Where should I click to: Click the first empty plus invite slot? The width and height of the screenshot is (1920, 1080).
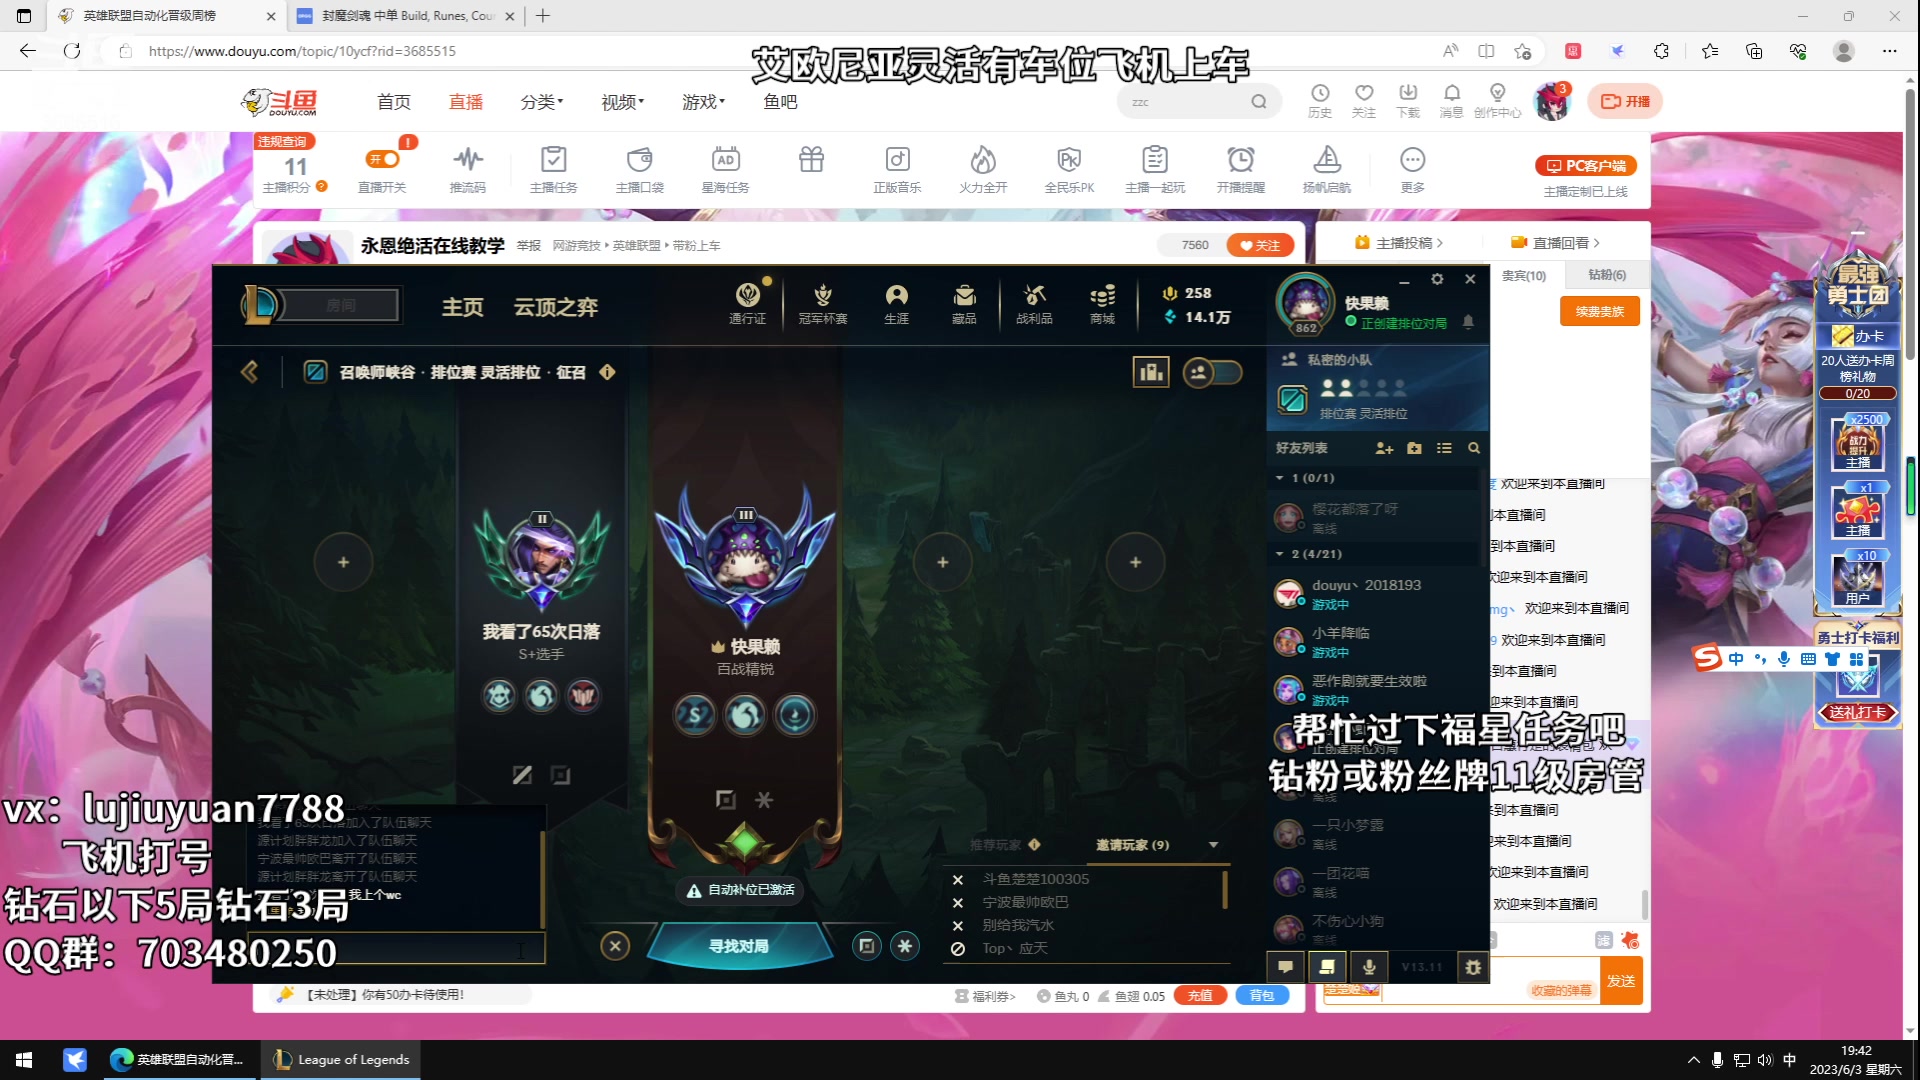[x=343, y=562]
